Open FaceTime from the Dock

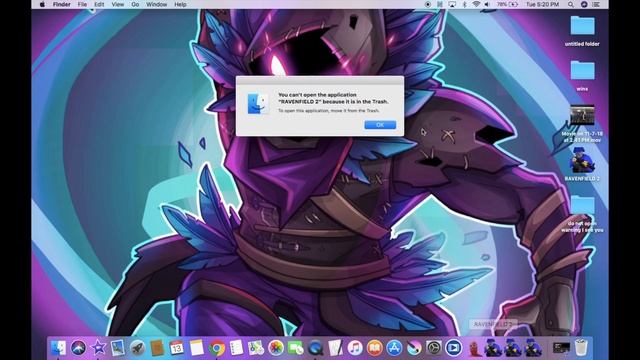pos(295,348)
